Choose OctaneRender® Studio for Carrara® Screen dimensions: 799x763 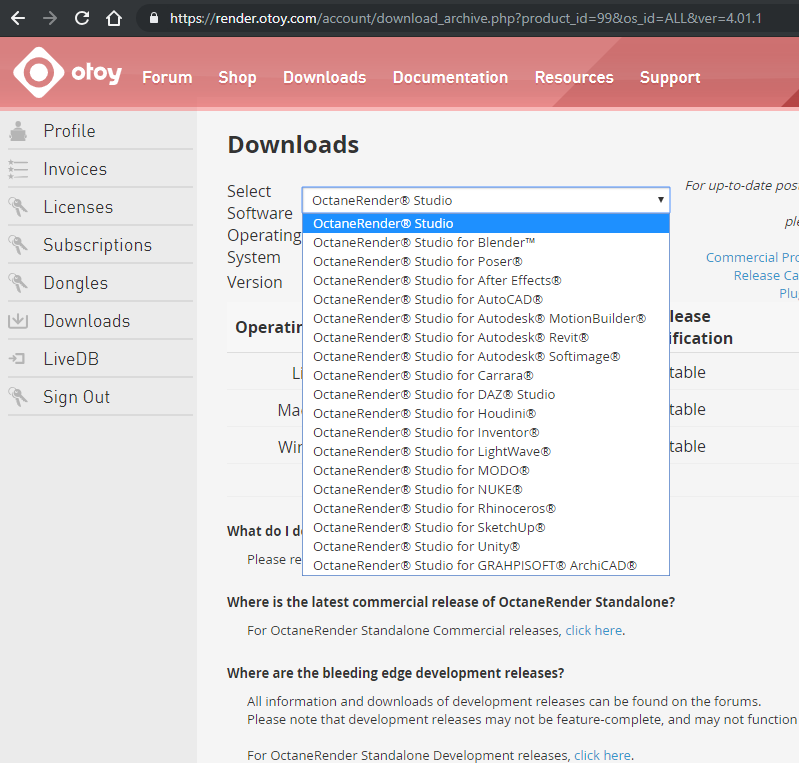click(486, 376)
